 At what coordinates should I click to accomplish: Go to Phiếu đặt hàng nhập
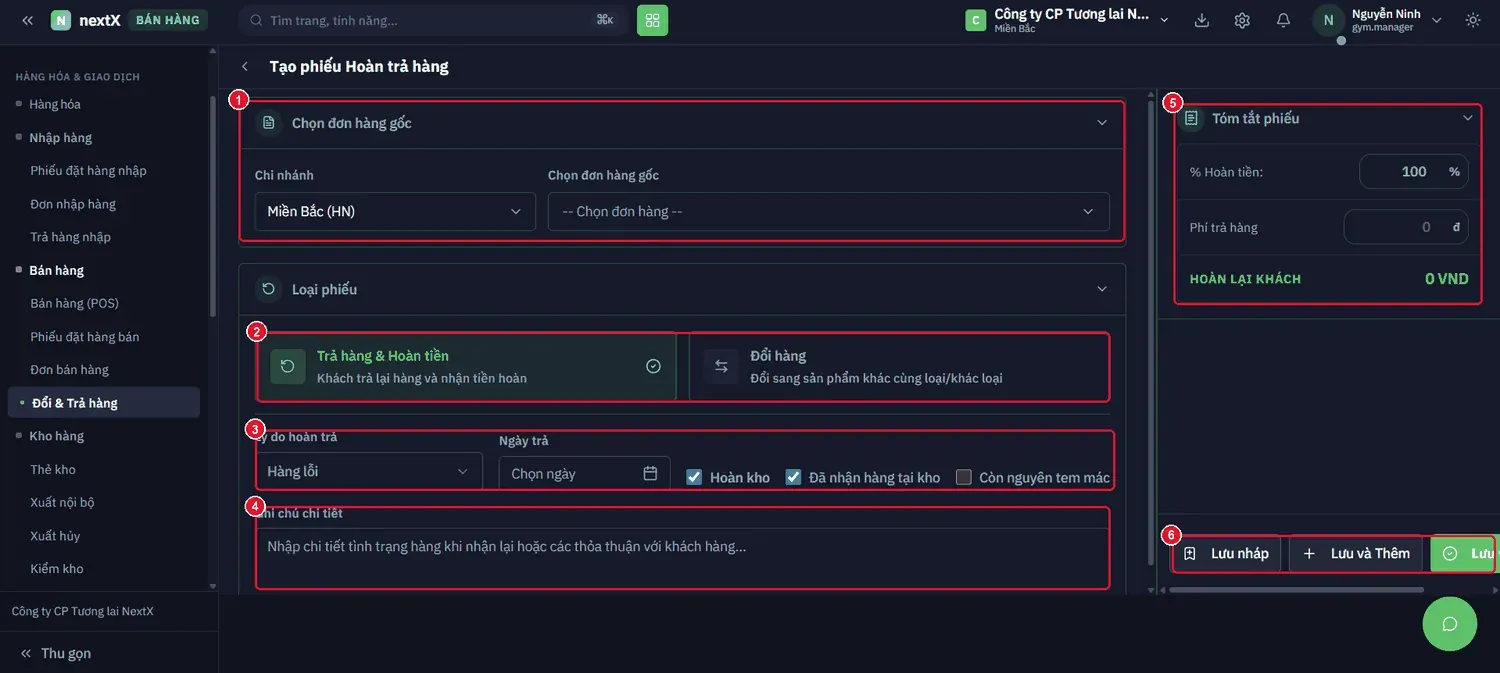click(88, 170)
